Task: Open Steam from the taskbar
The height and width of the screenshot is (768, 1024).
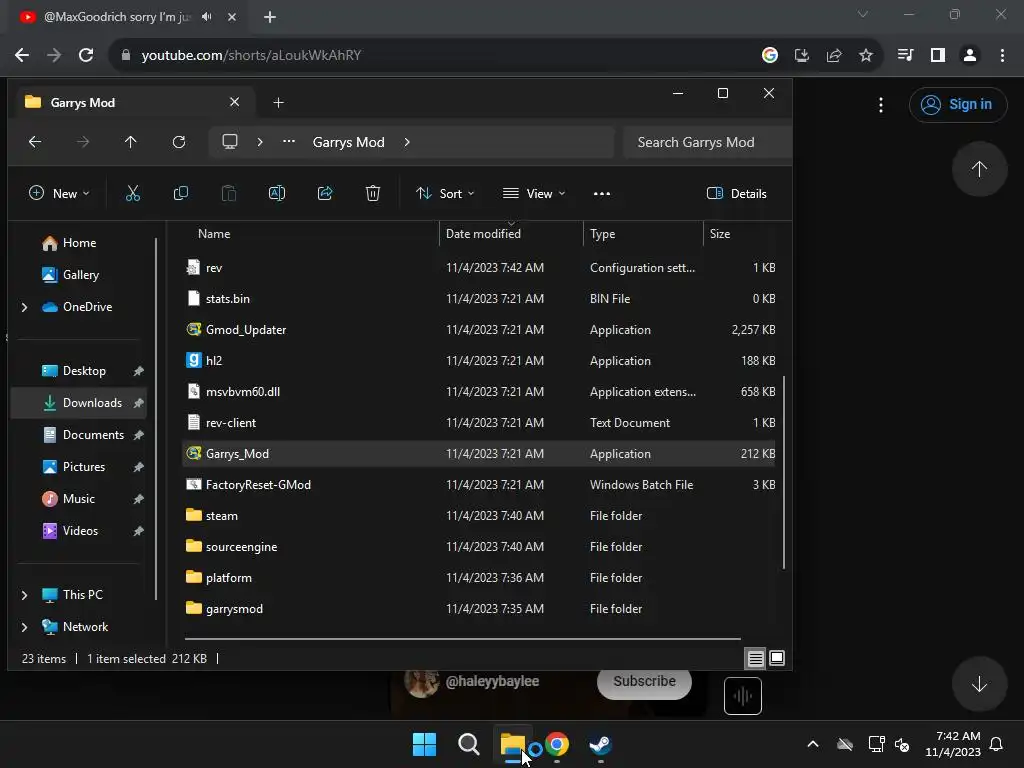Action: point(600,744)
